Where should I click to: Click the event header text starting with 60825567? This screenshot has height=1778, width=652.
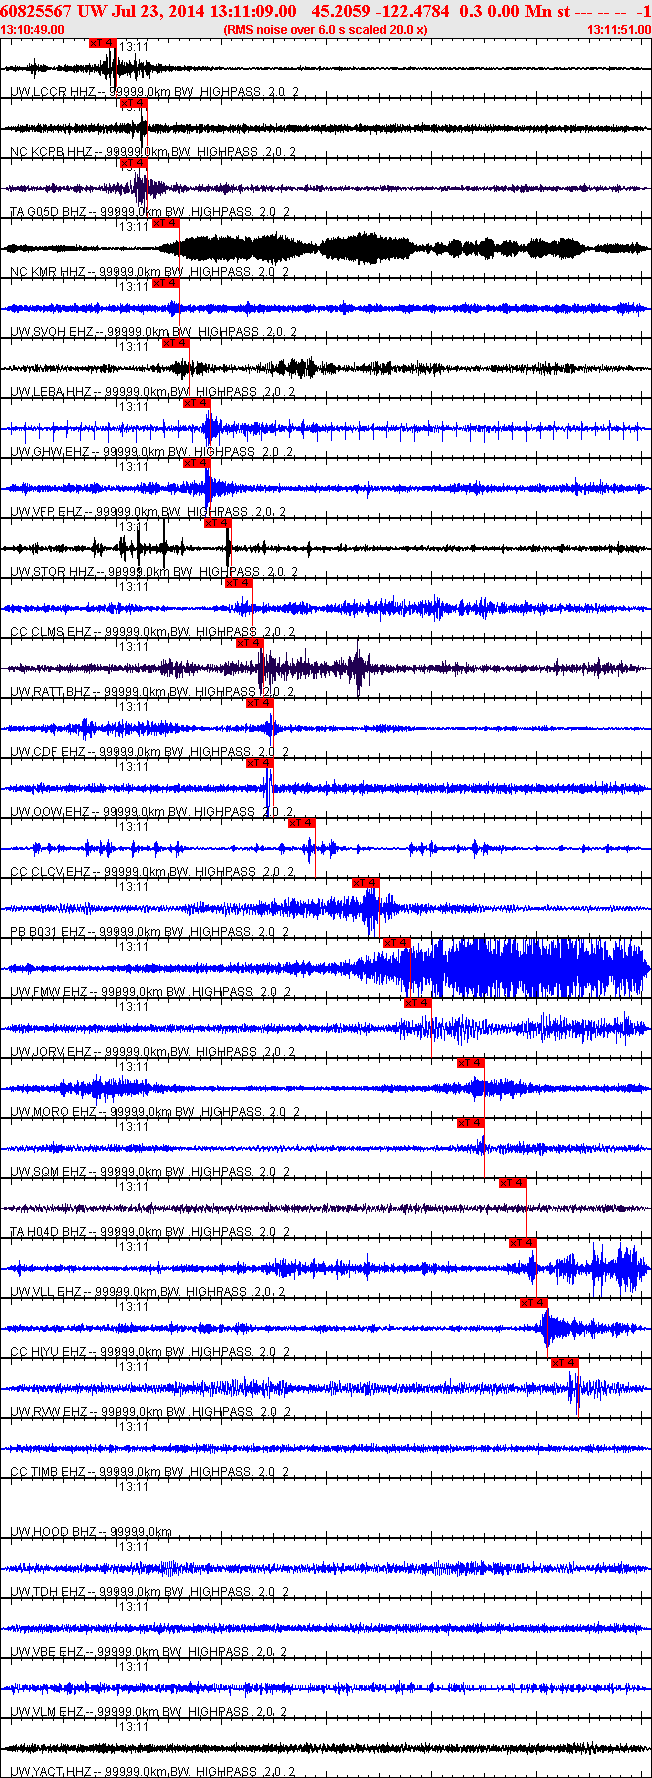coord(325,10)
